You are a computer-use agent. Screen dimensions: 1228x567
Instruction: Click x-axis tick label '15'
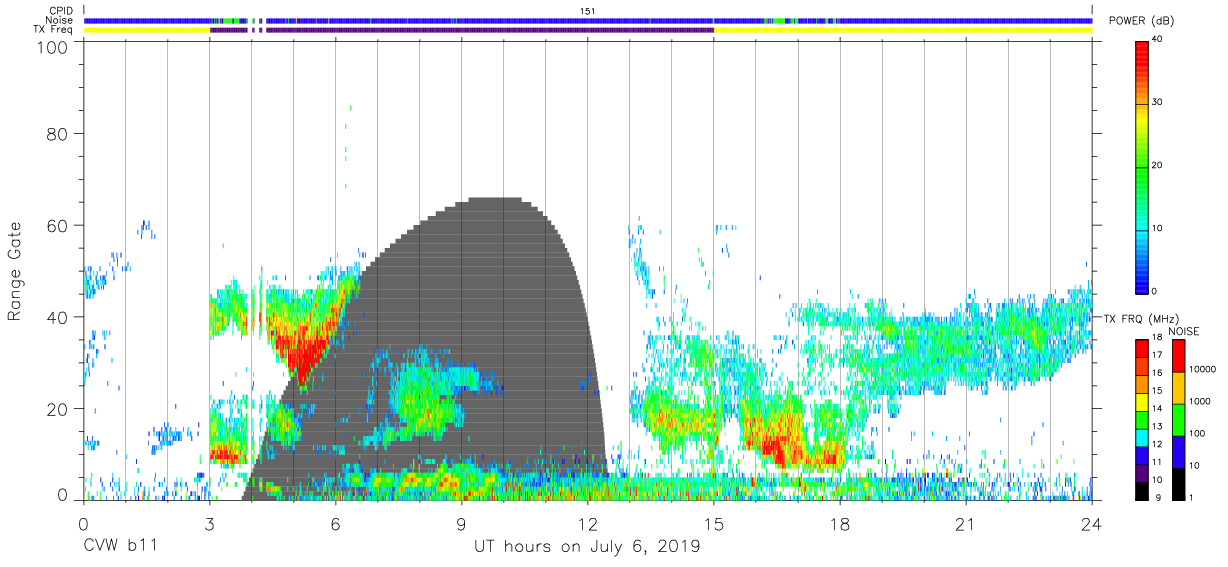[x=714, y=523]
